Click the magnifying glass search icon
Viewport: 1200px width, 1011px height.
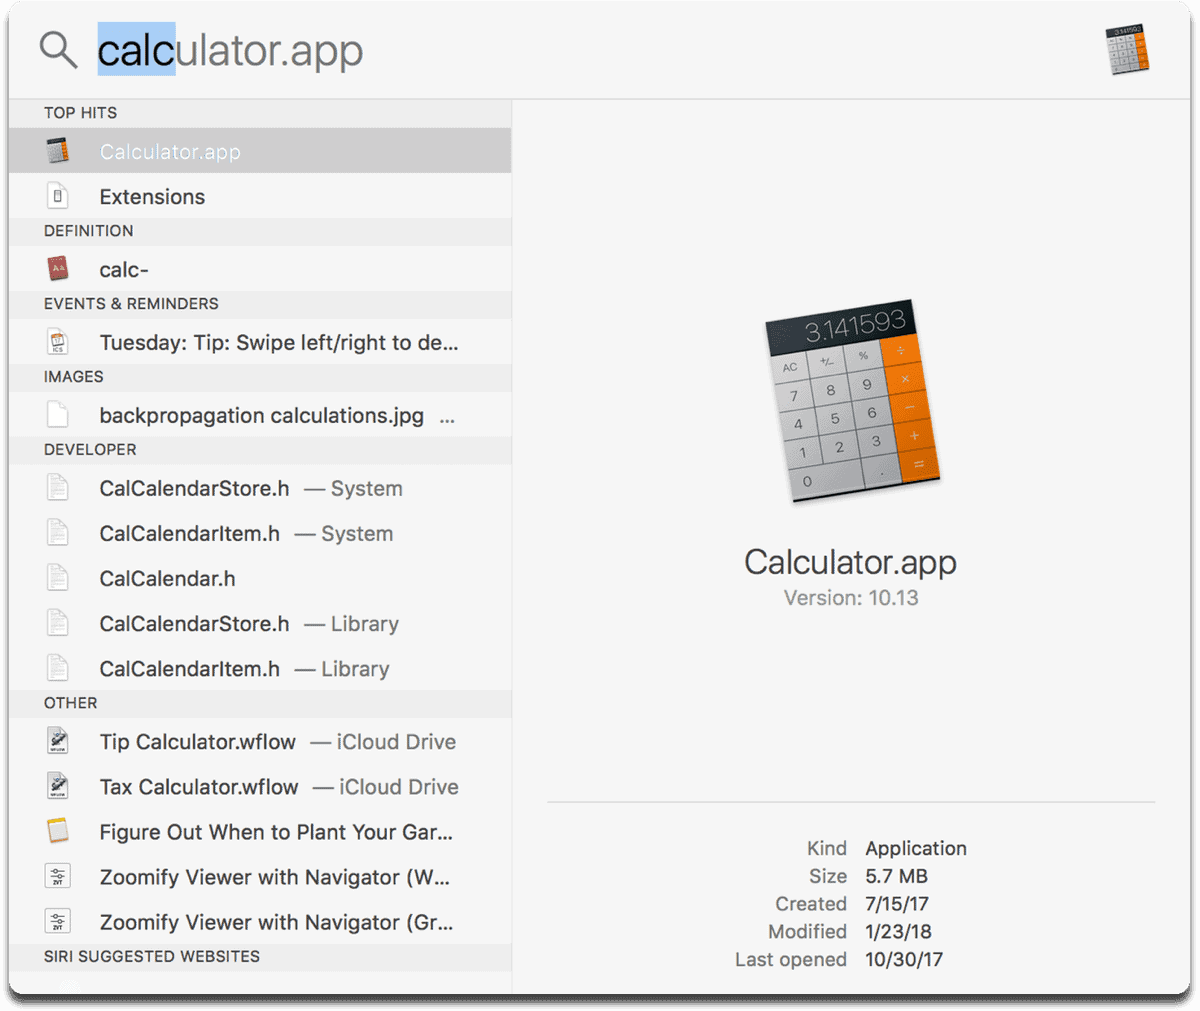point(58,49)
